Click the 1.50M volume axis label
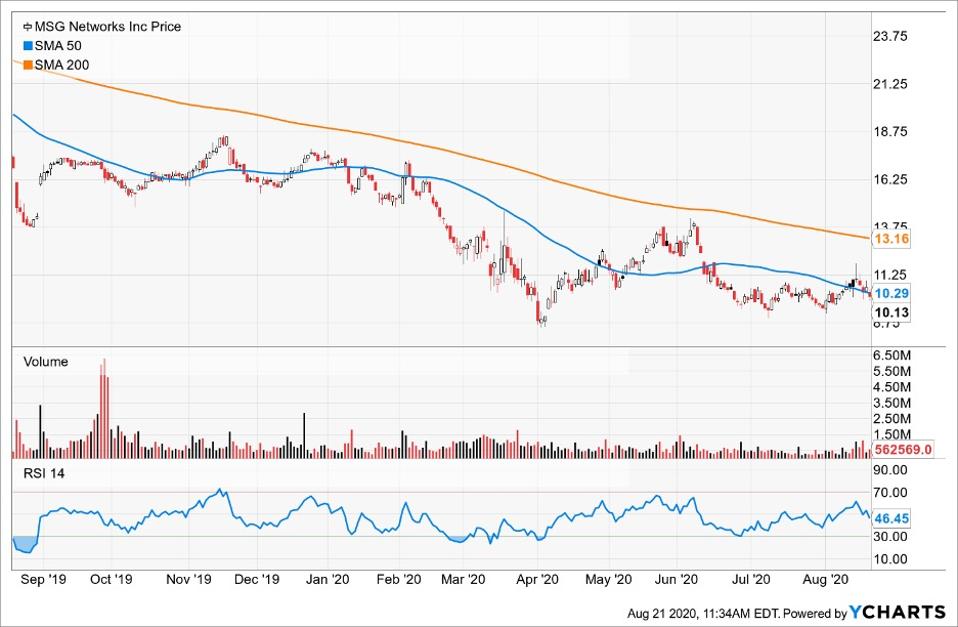This screenshot has height=627, width=958. 893,434
